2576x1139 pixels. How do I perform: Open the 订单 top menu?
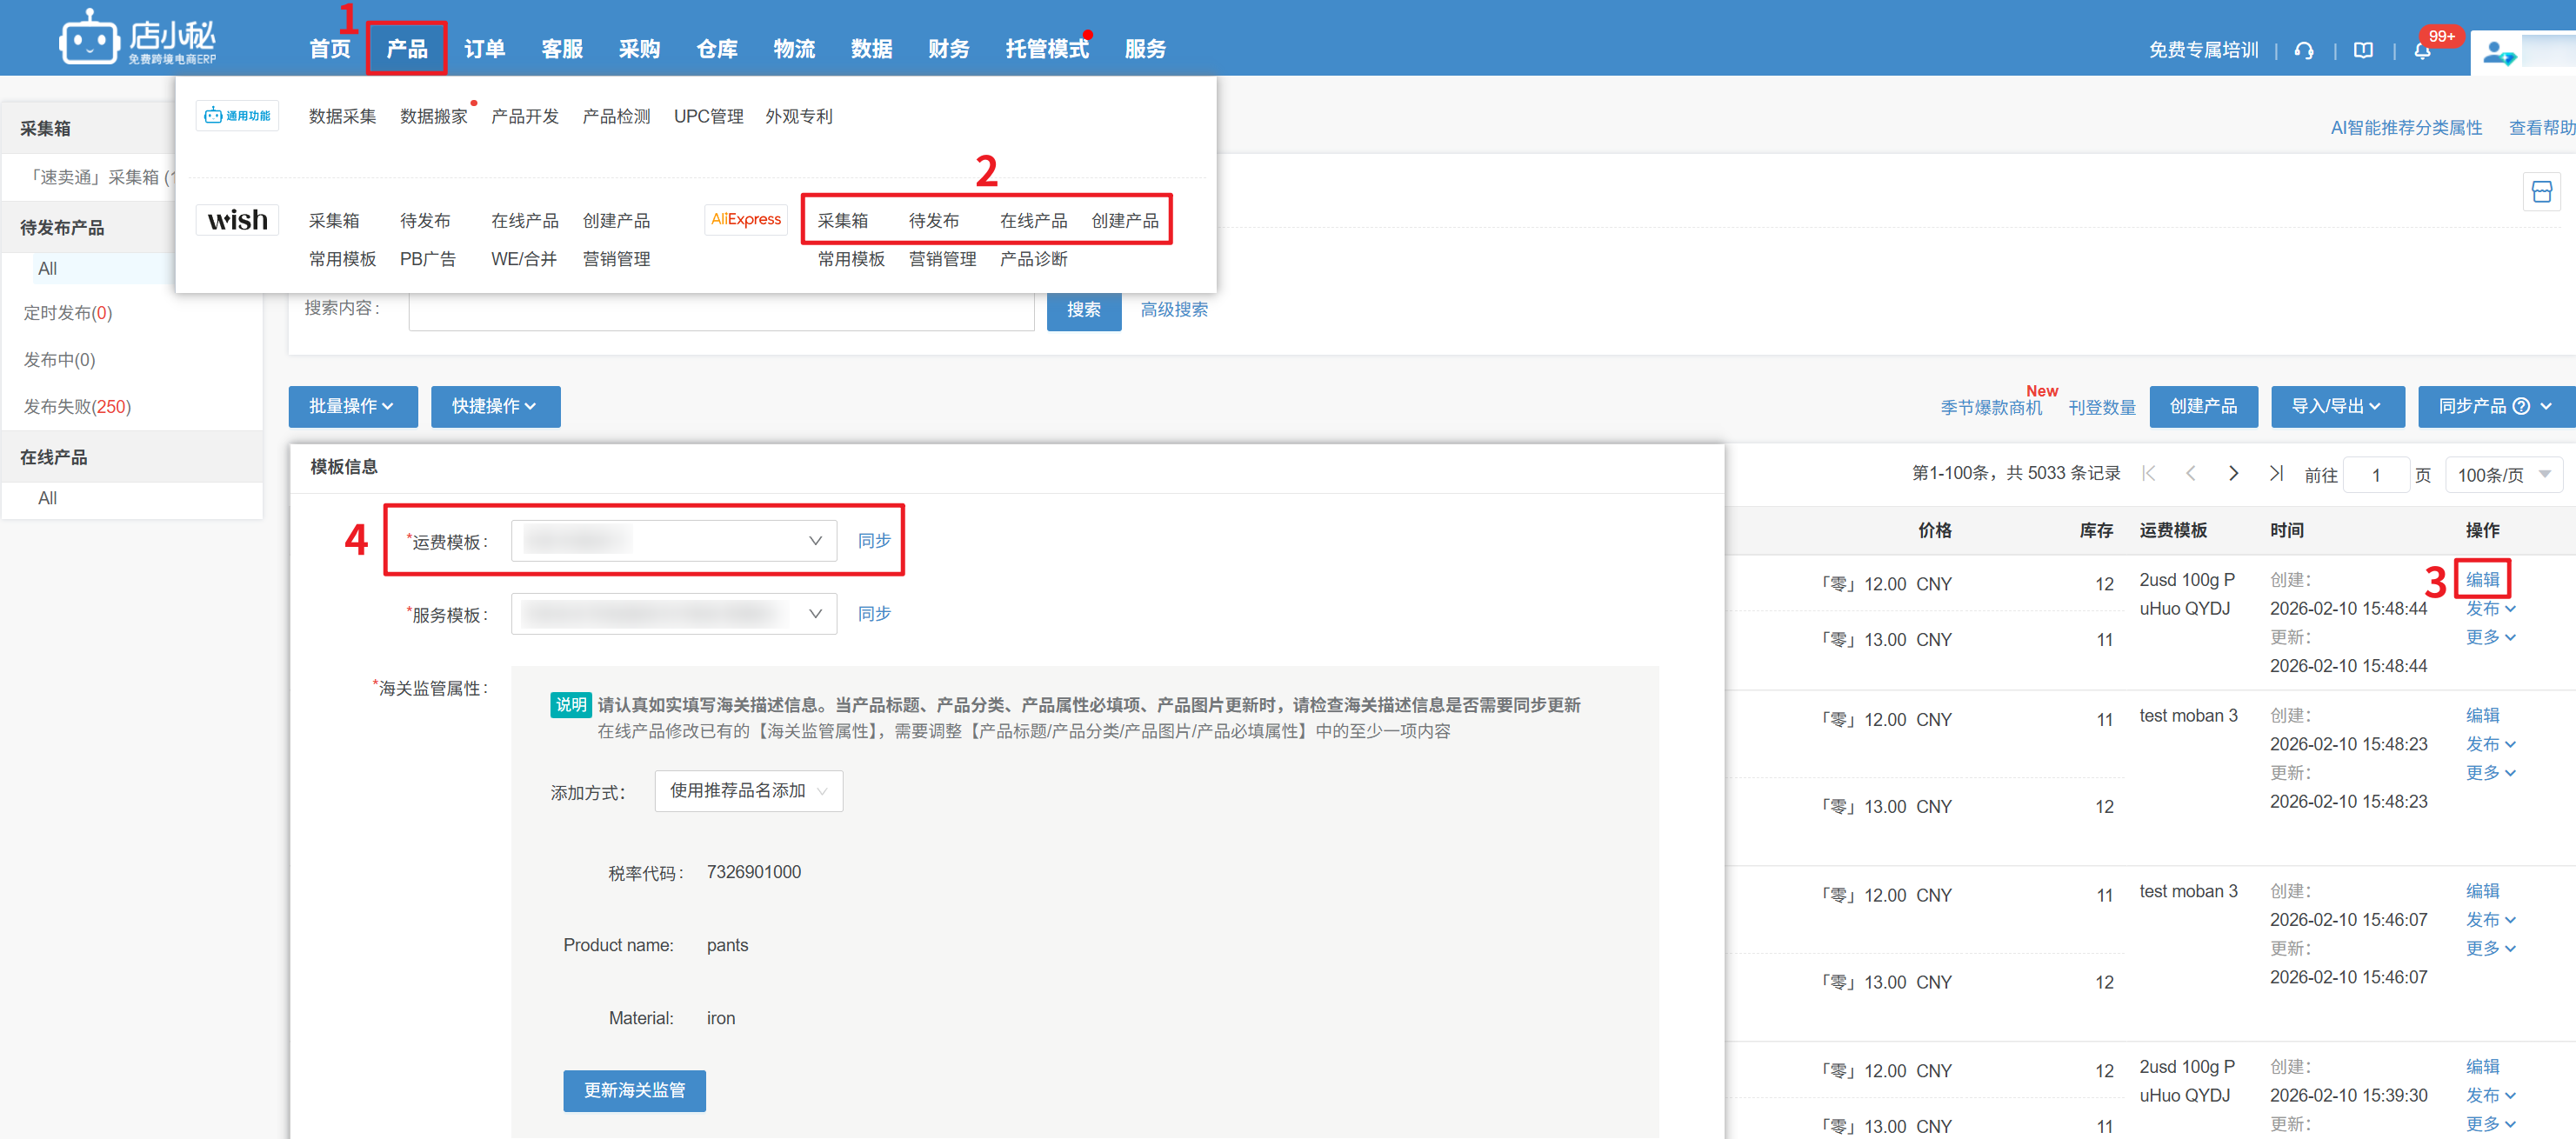(x=484, y=49)
